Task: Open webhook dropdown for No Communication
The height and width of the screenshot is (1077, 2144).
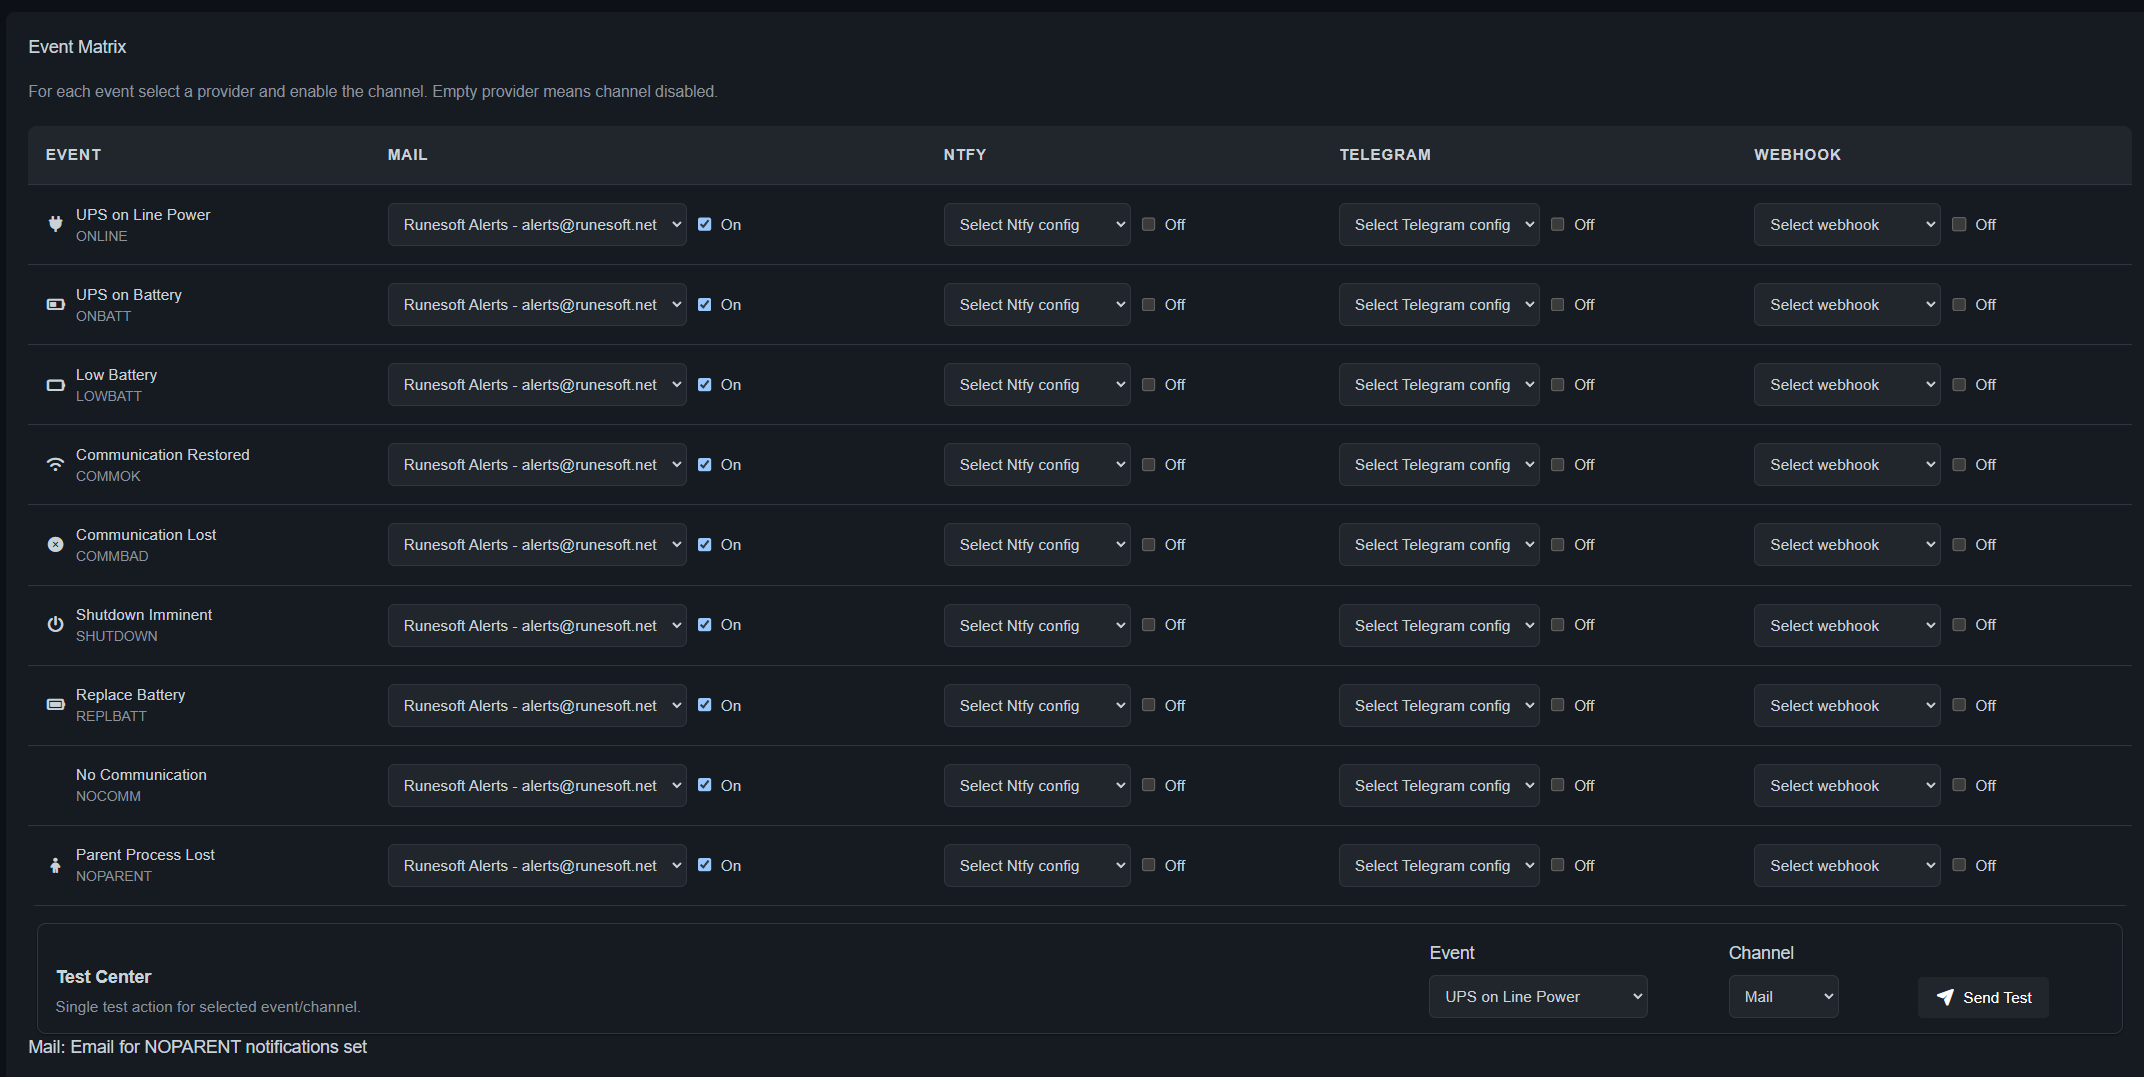Action: [1847, 785]
